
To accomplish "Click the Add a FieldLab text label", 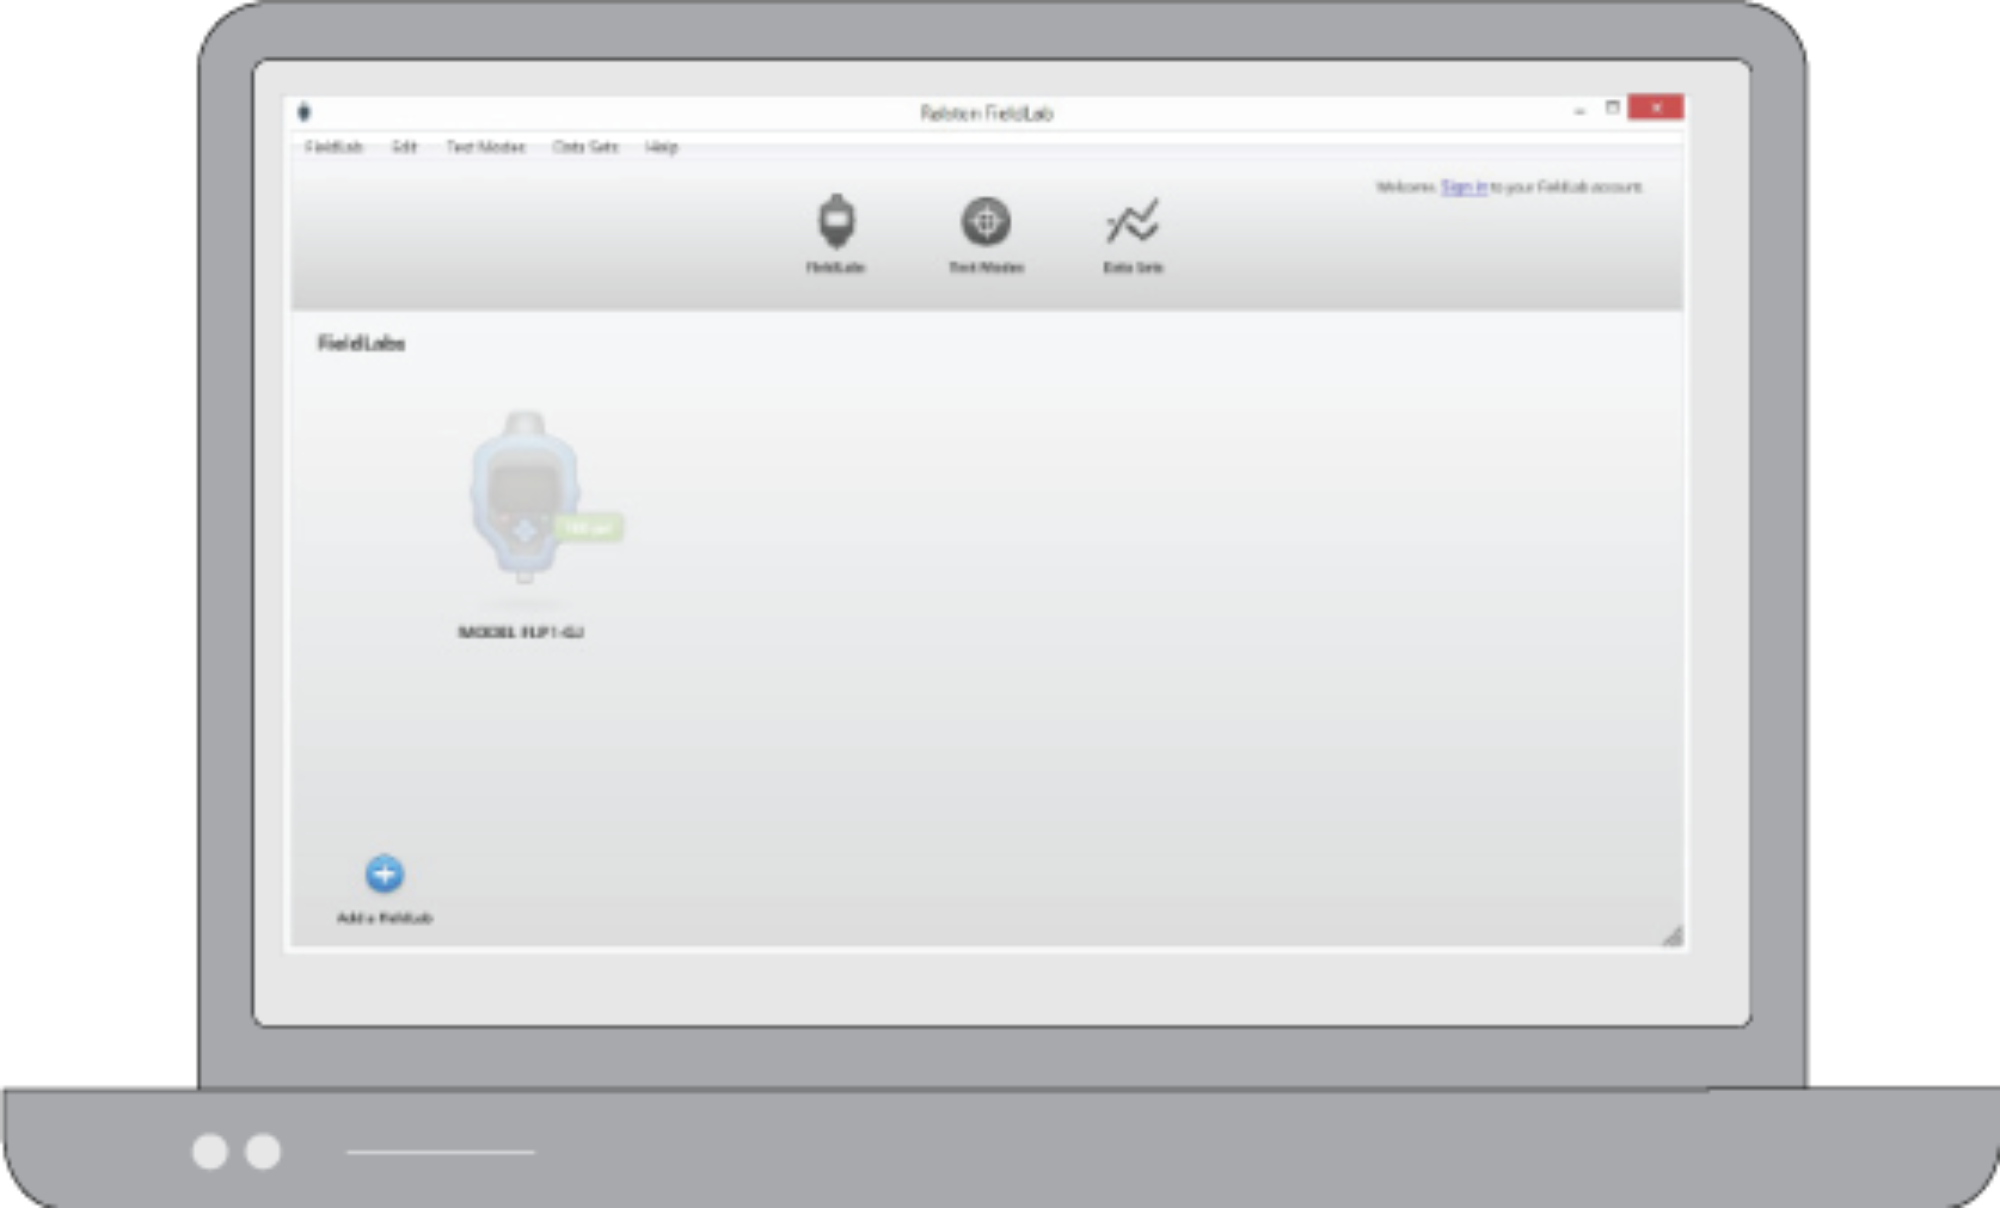I will click(384, 918).
